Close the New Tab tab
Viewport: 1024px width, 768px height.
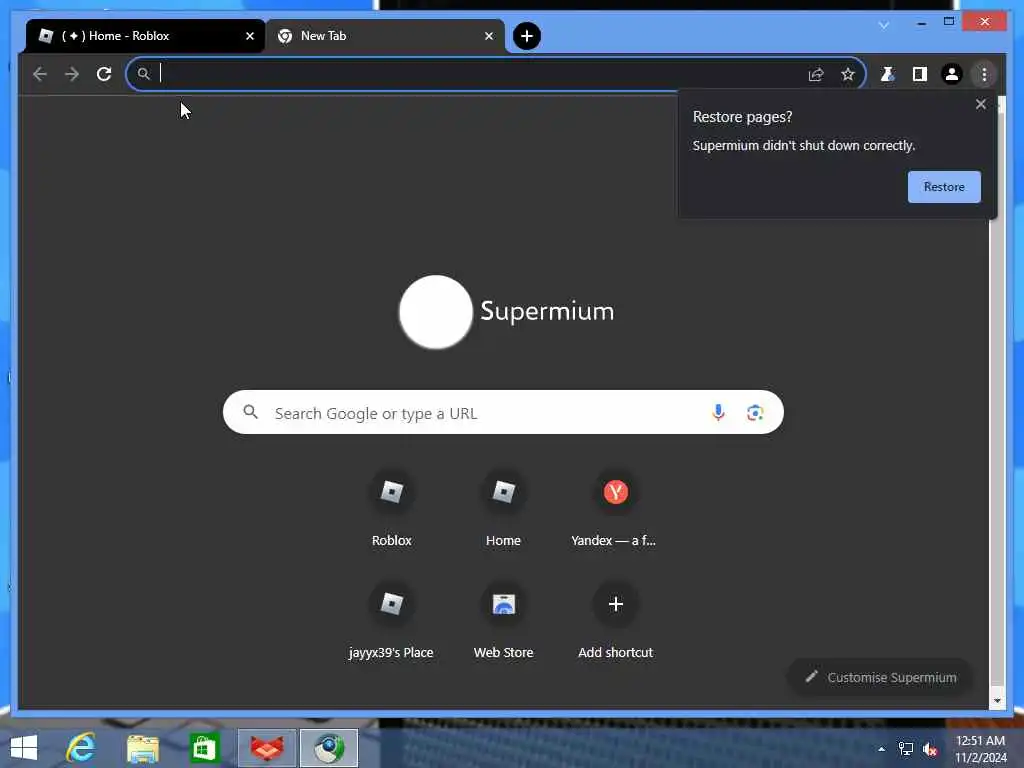pyautogui.click(x=488, y=36)
